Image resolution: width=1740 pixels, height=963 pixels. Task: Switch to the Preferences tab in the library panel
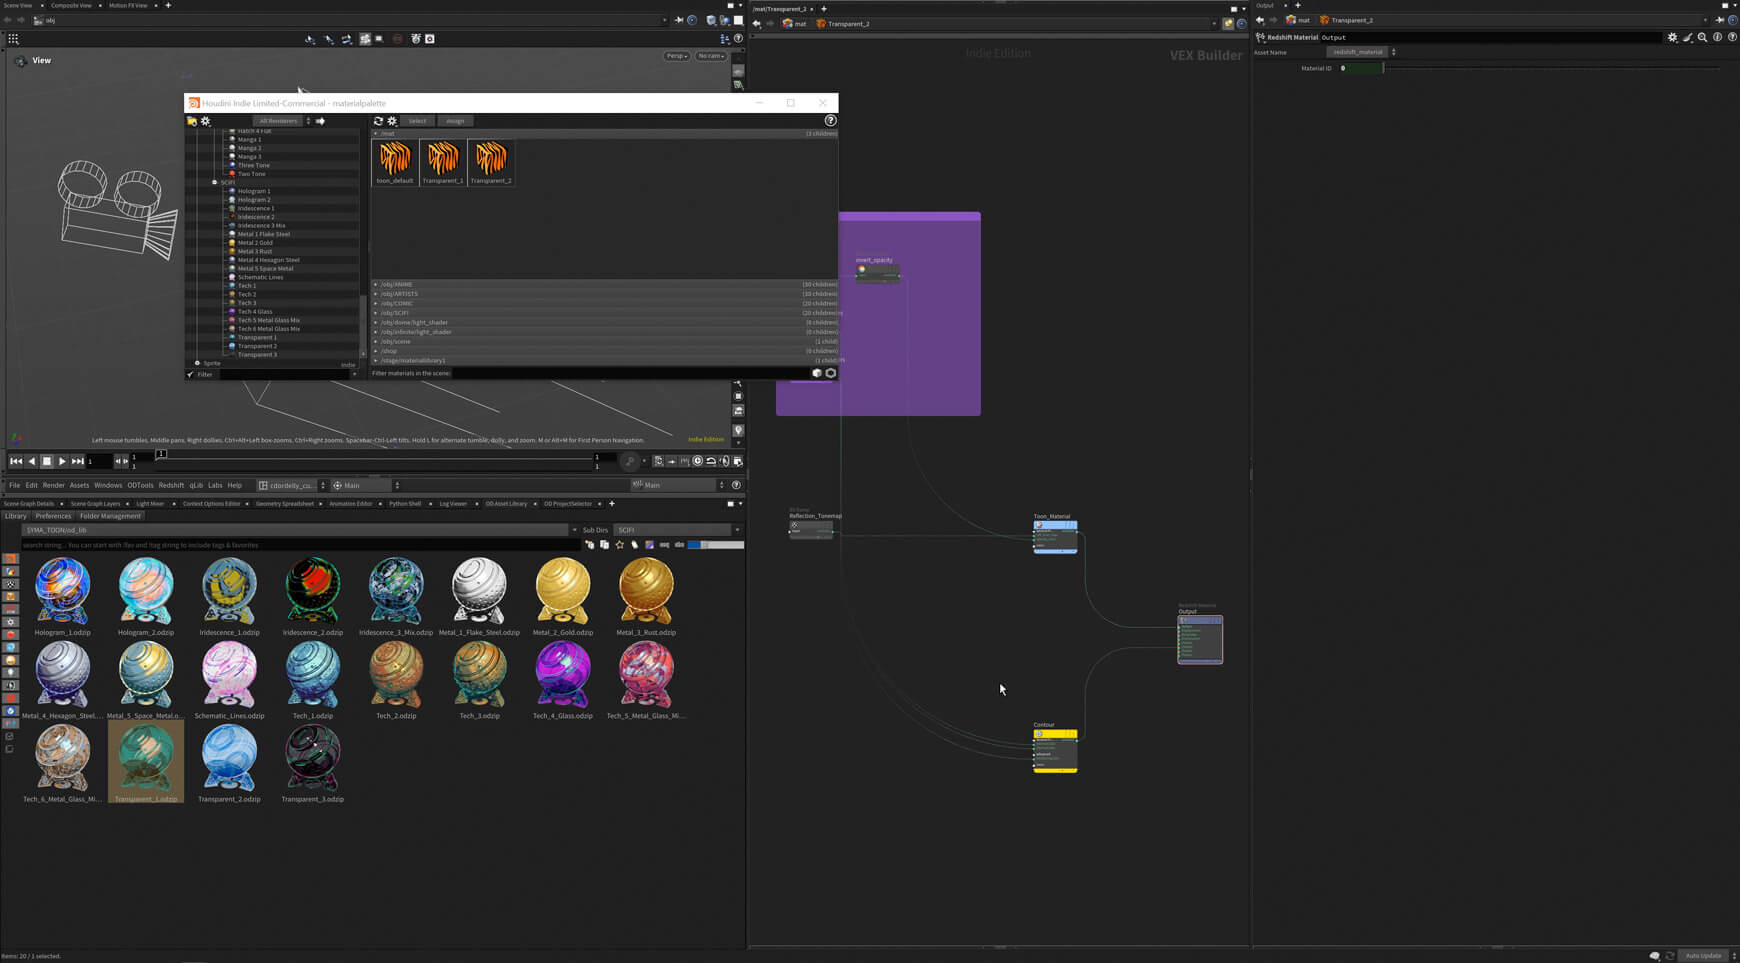coord(53,516)
